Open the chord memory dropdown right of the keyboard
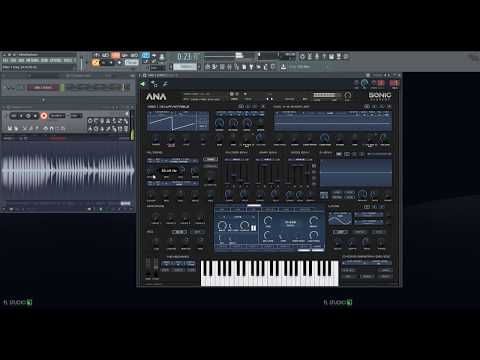 367,263
